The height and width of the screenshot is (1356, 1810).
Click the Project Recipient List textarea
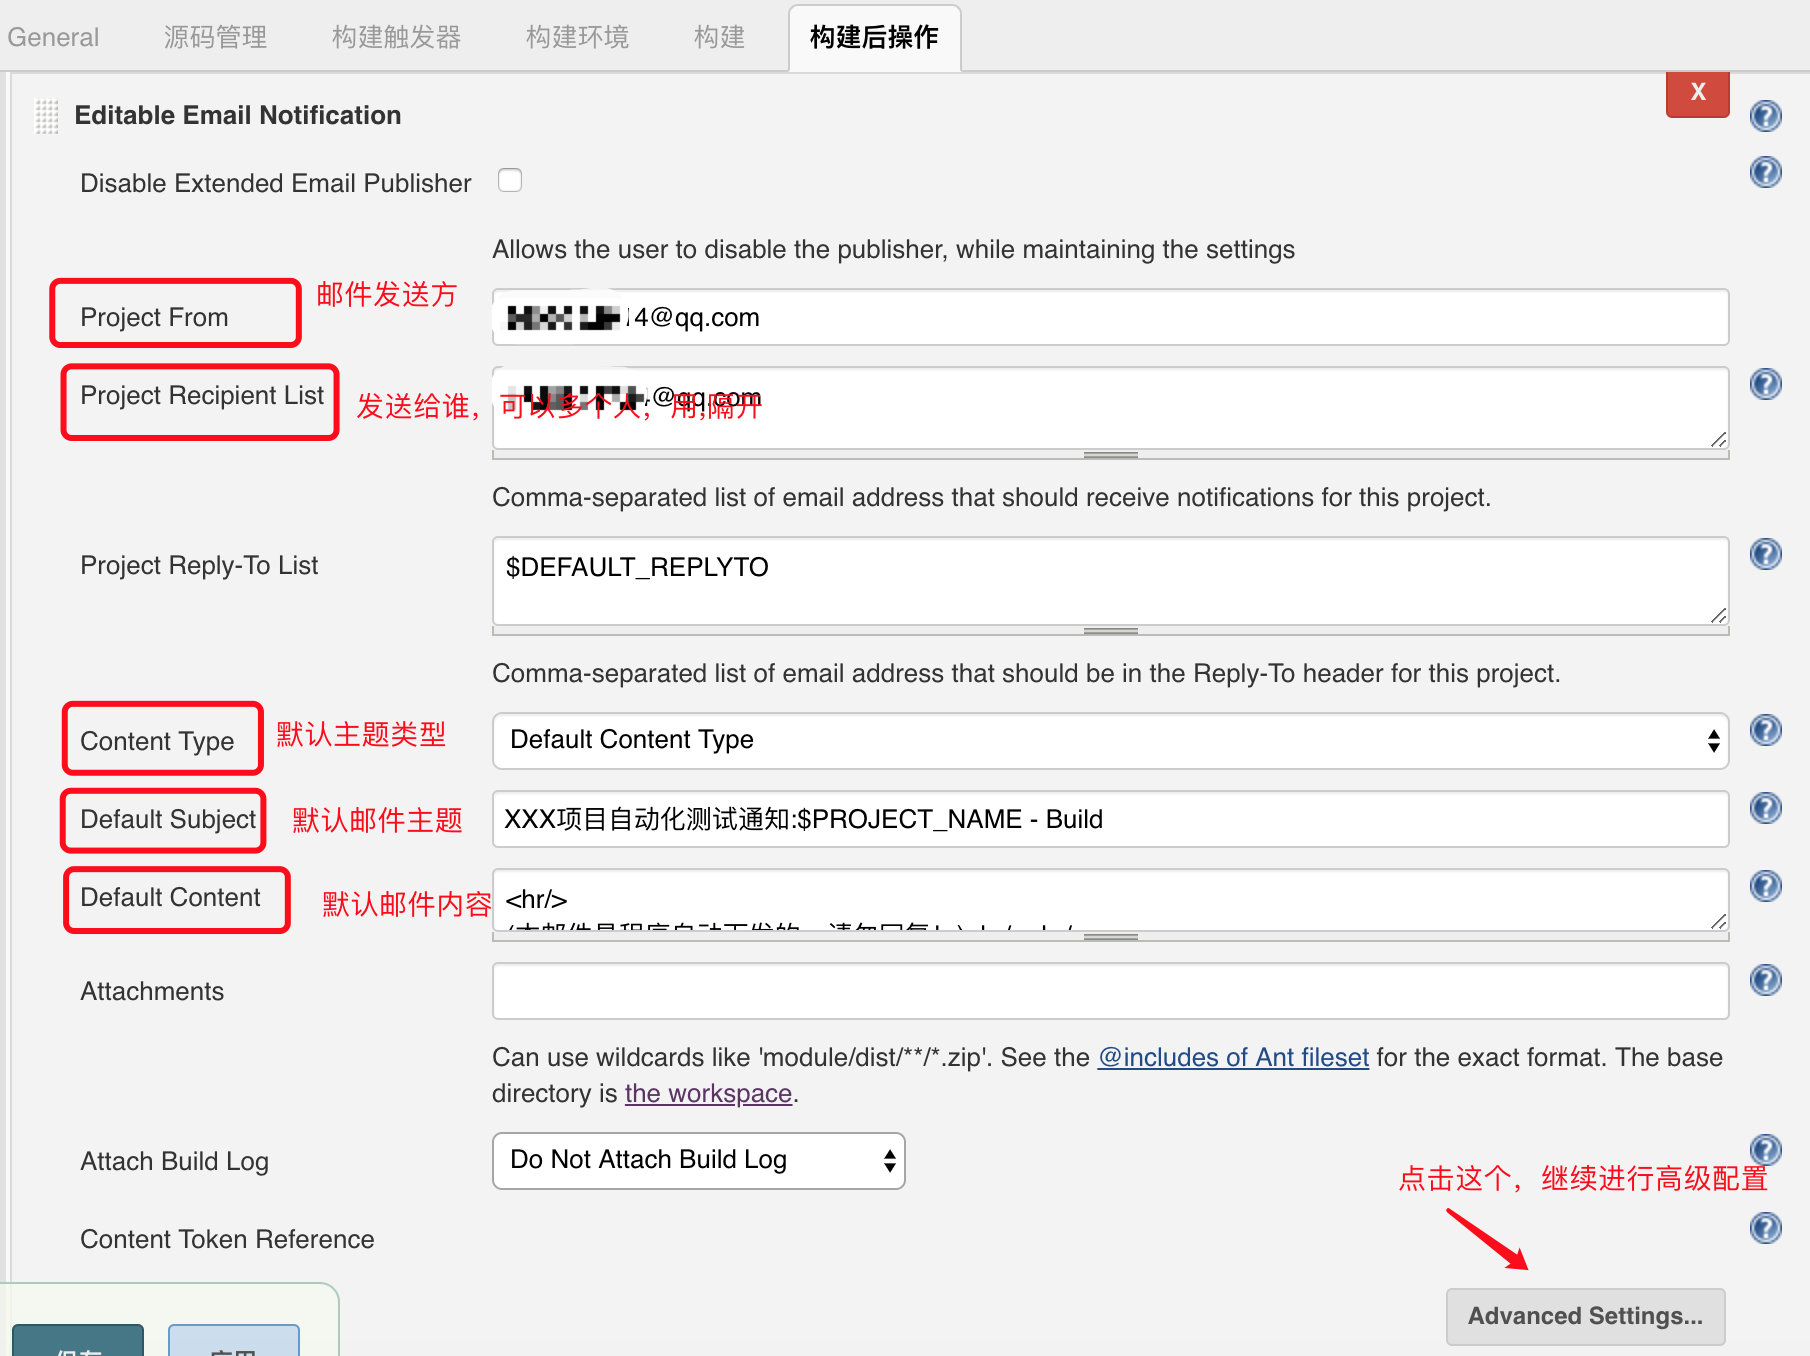(x=1110, y=408)
